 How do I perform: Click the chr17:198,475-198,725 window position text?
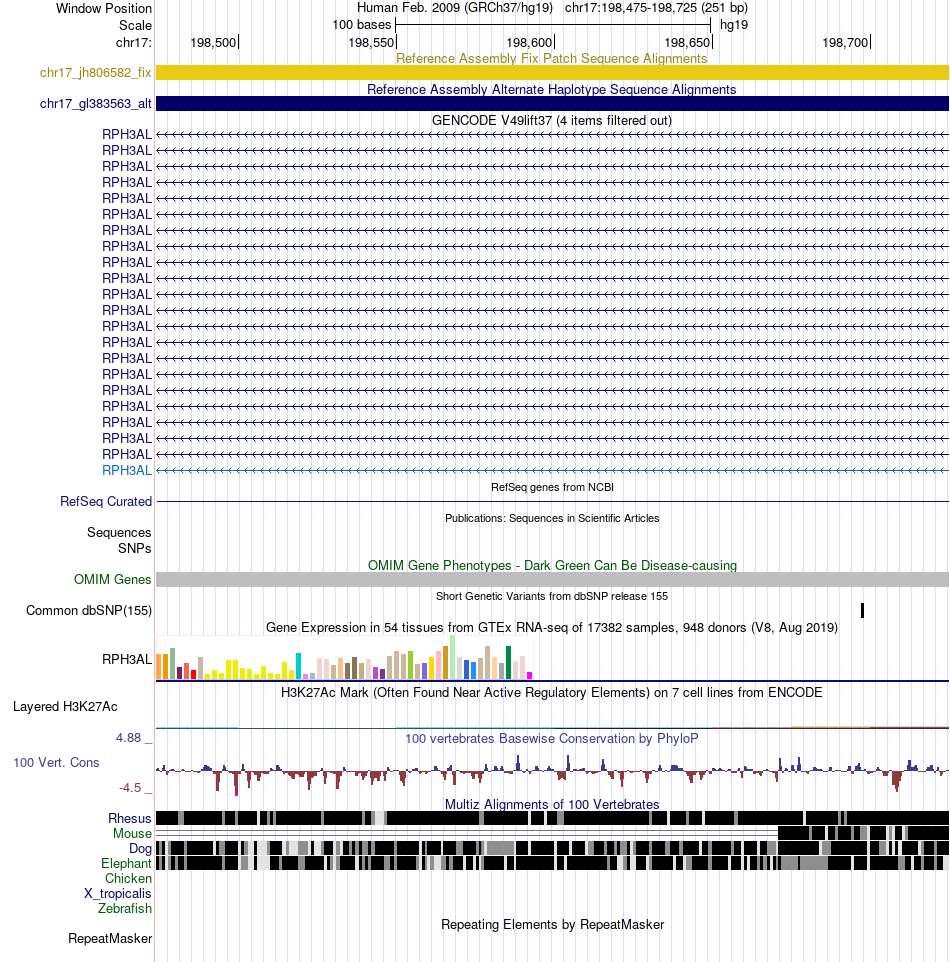click(656, 8)
